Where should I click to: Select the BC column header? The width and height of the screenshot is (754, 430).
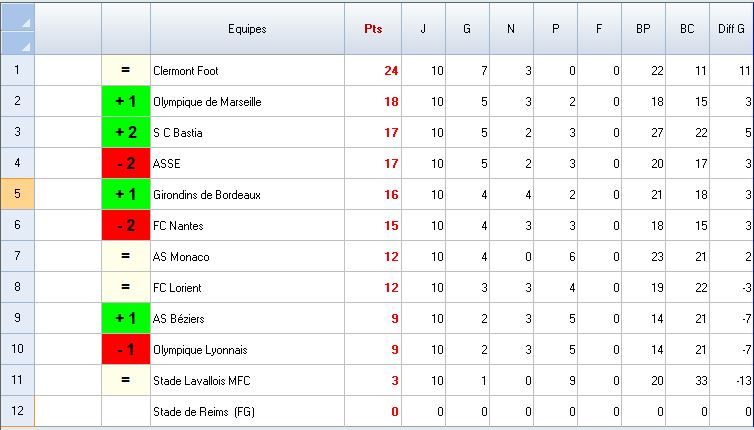click(687, 30)
